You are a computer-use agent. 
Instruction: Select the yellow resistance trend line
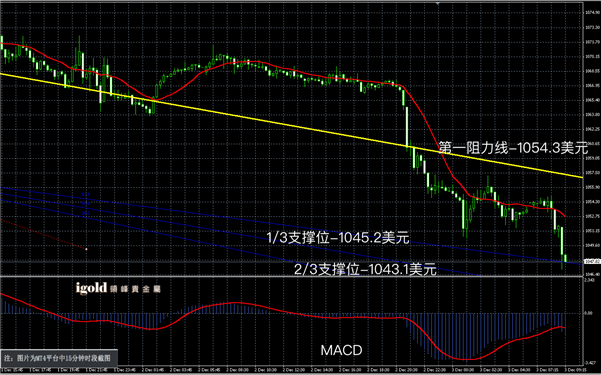(x=291, y=124)
